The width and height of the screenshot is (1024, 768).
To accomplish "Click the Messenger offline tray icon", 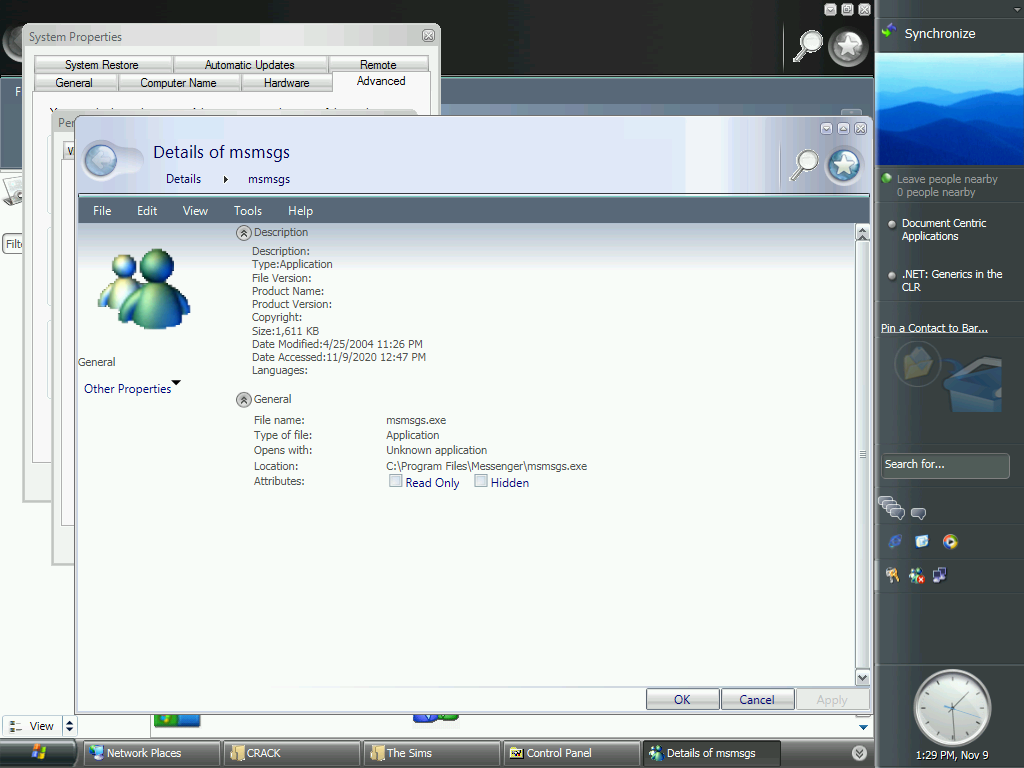I will coord(916,575).
